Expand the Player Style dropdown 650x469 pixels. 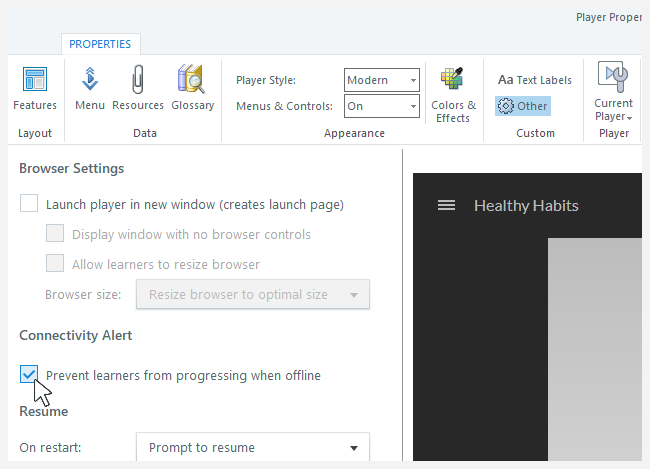click(x=382, y=80)
